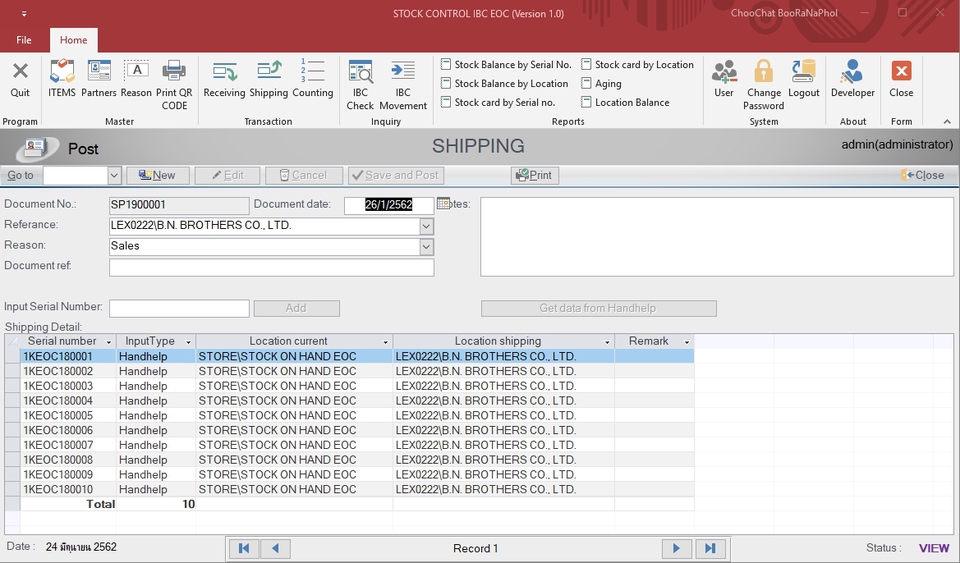This screenshot has height=563, width=960.
Task: Open the Location Balance report
Action: [625, 102]
